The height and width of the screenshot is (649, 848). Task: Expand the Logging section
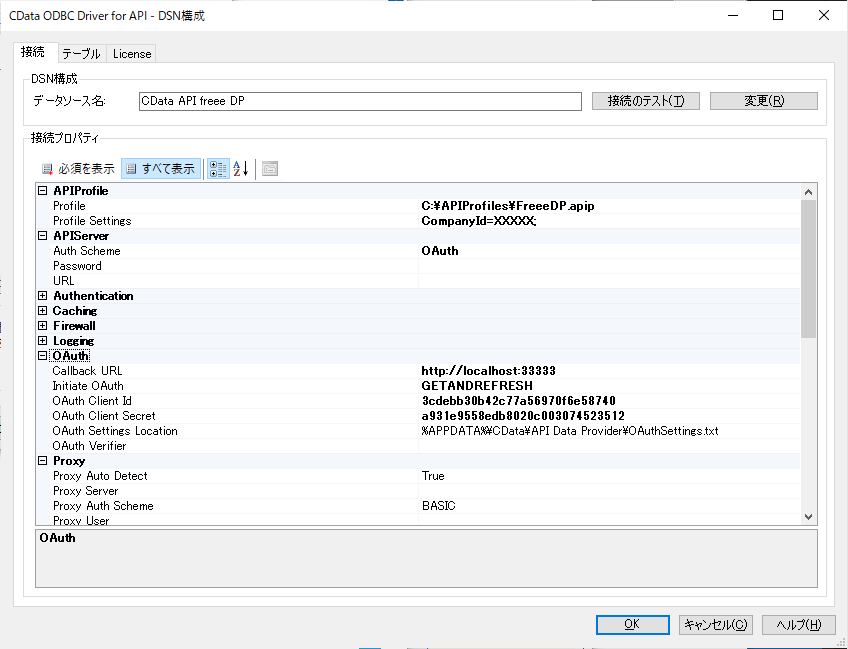[x=43, y=341]
